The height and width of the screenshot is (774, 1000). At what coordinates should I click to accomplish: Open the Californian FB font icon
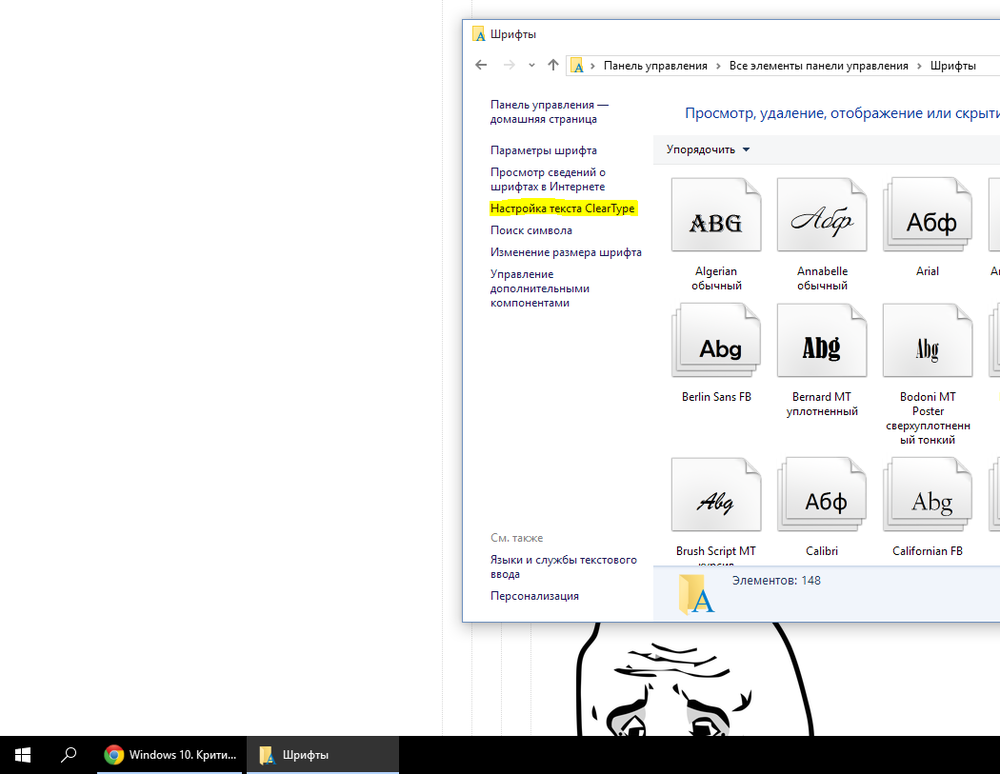pyautogui.click(x=928, y=496)
